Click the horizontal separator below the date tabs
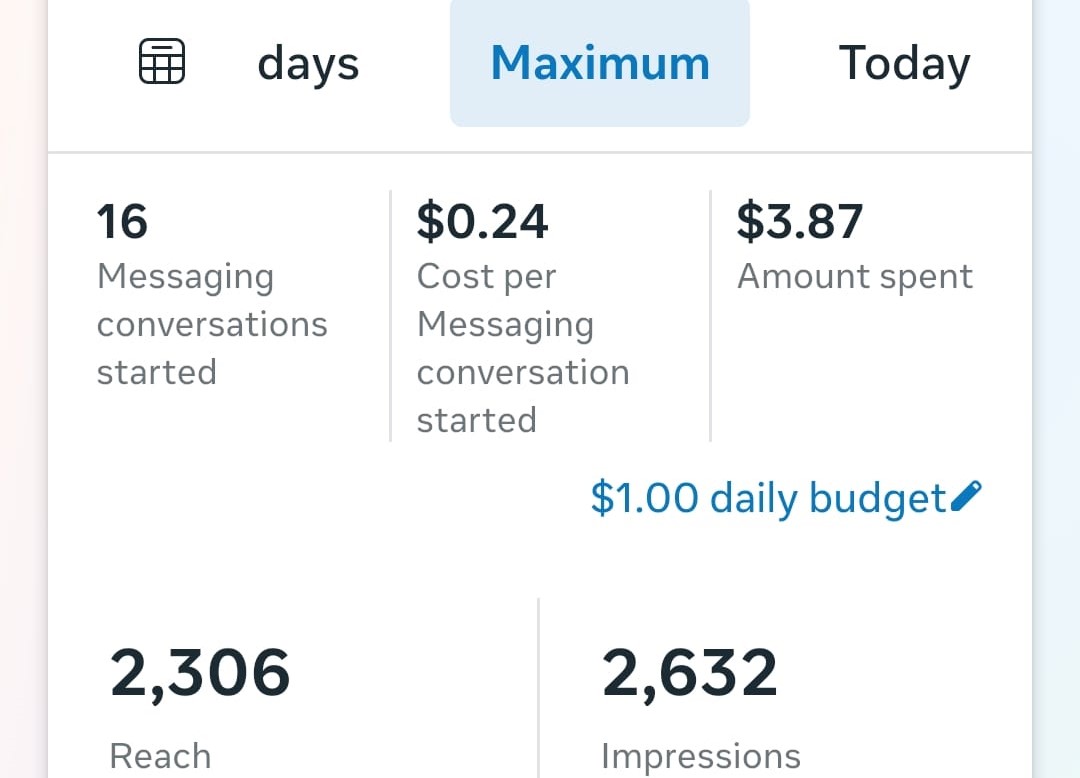1080x778 pixels. click(x=540, y=153)
